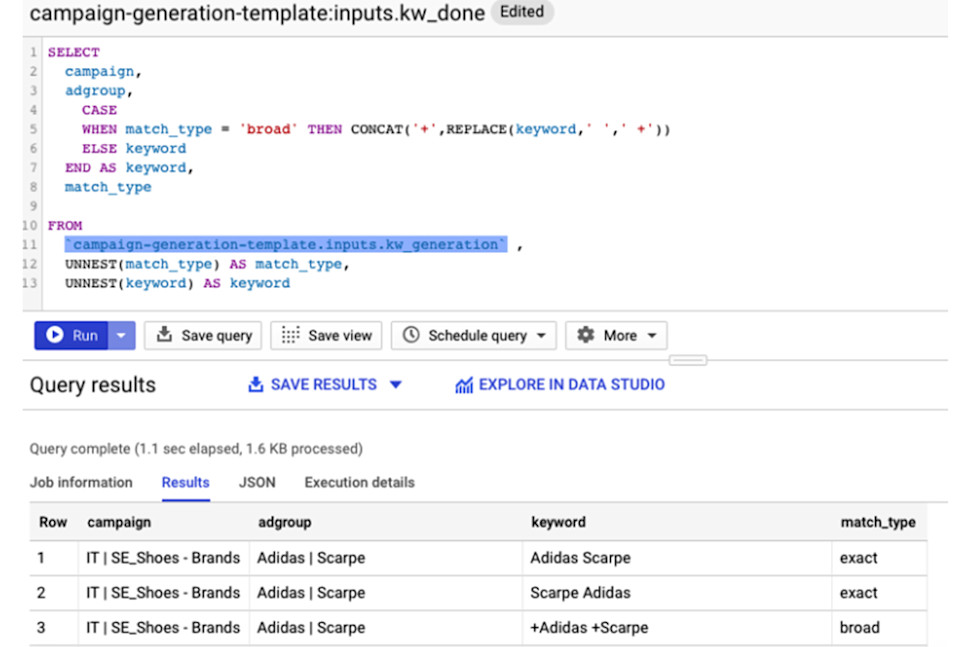Image resolution: width=970 pixels, height=647 pixels.
Task: Select the Results tab
Action: click(x=186, y=482)
